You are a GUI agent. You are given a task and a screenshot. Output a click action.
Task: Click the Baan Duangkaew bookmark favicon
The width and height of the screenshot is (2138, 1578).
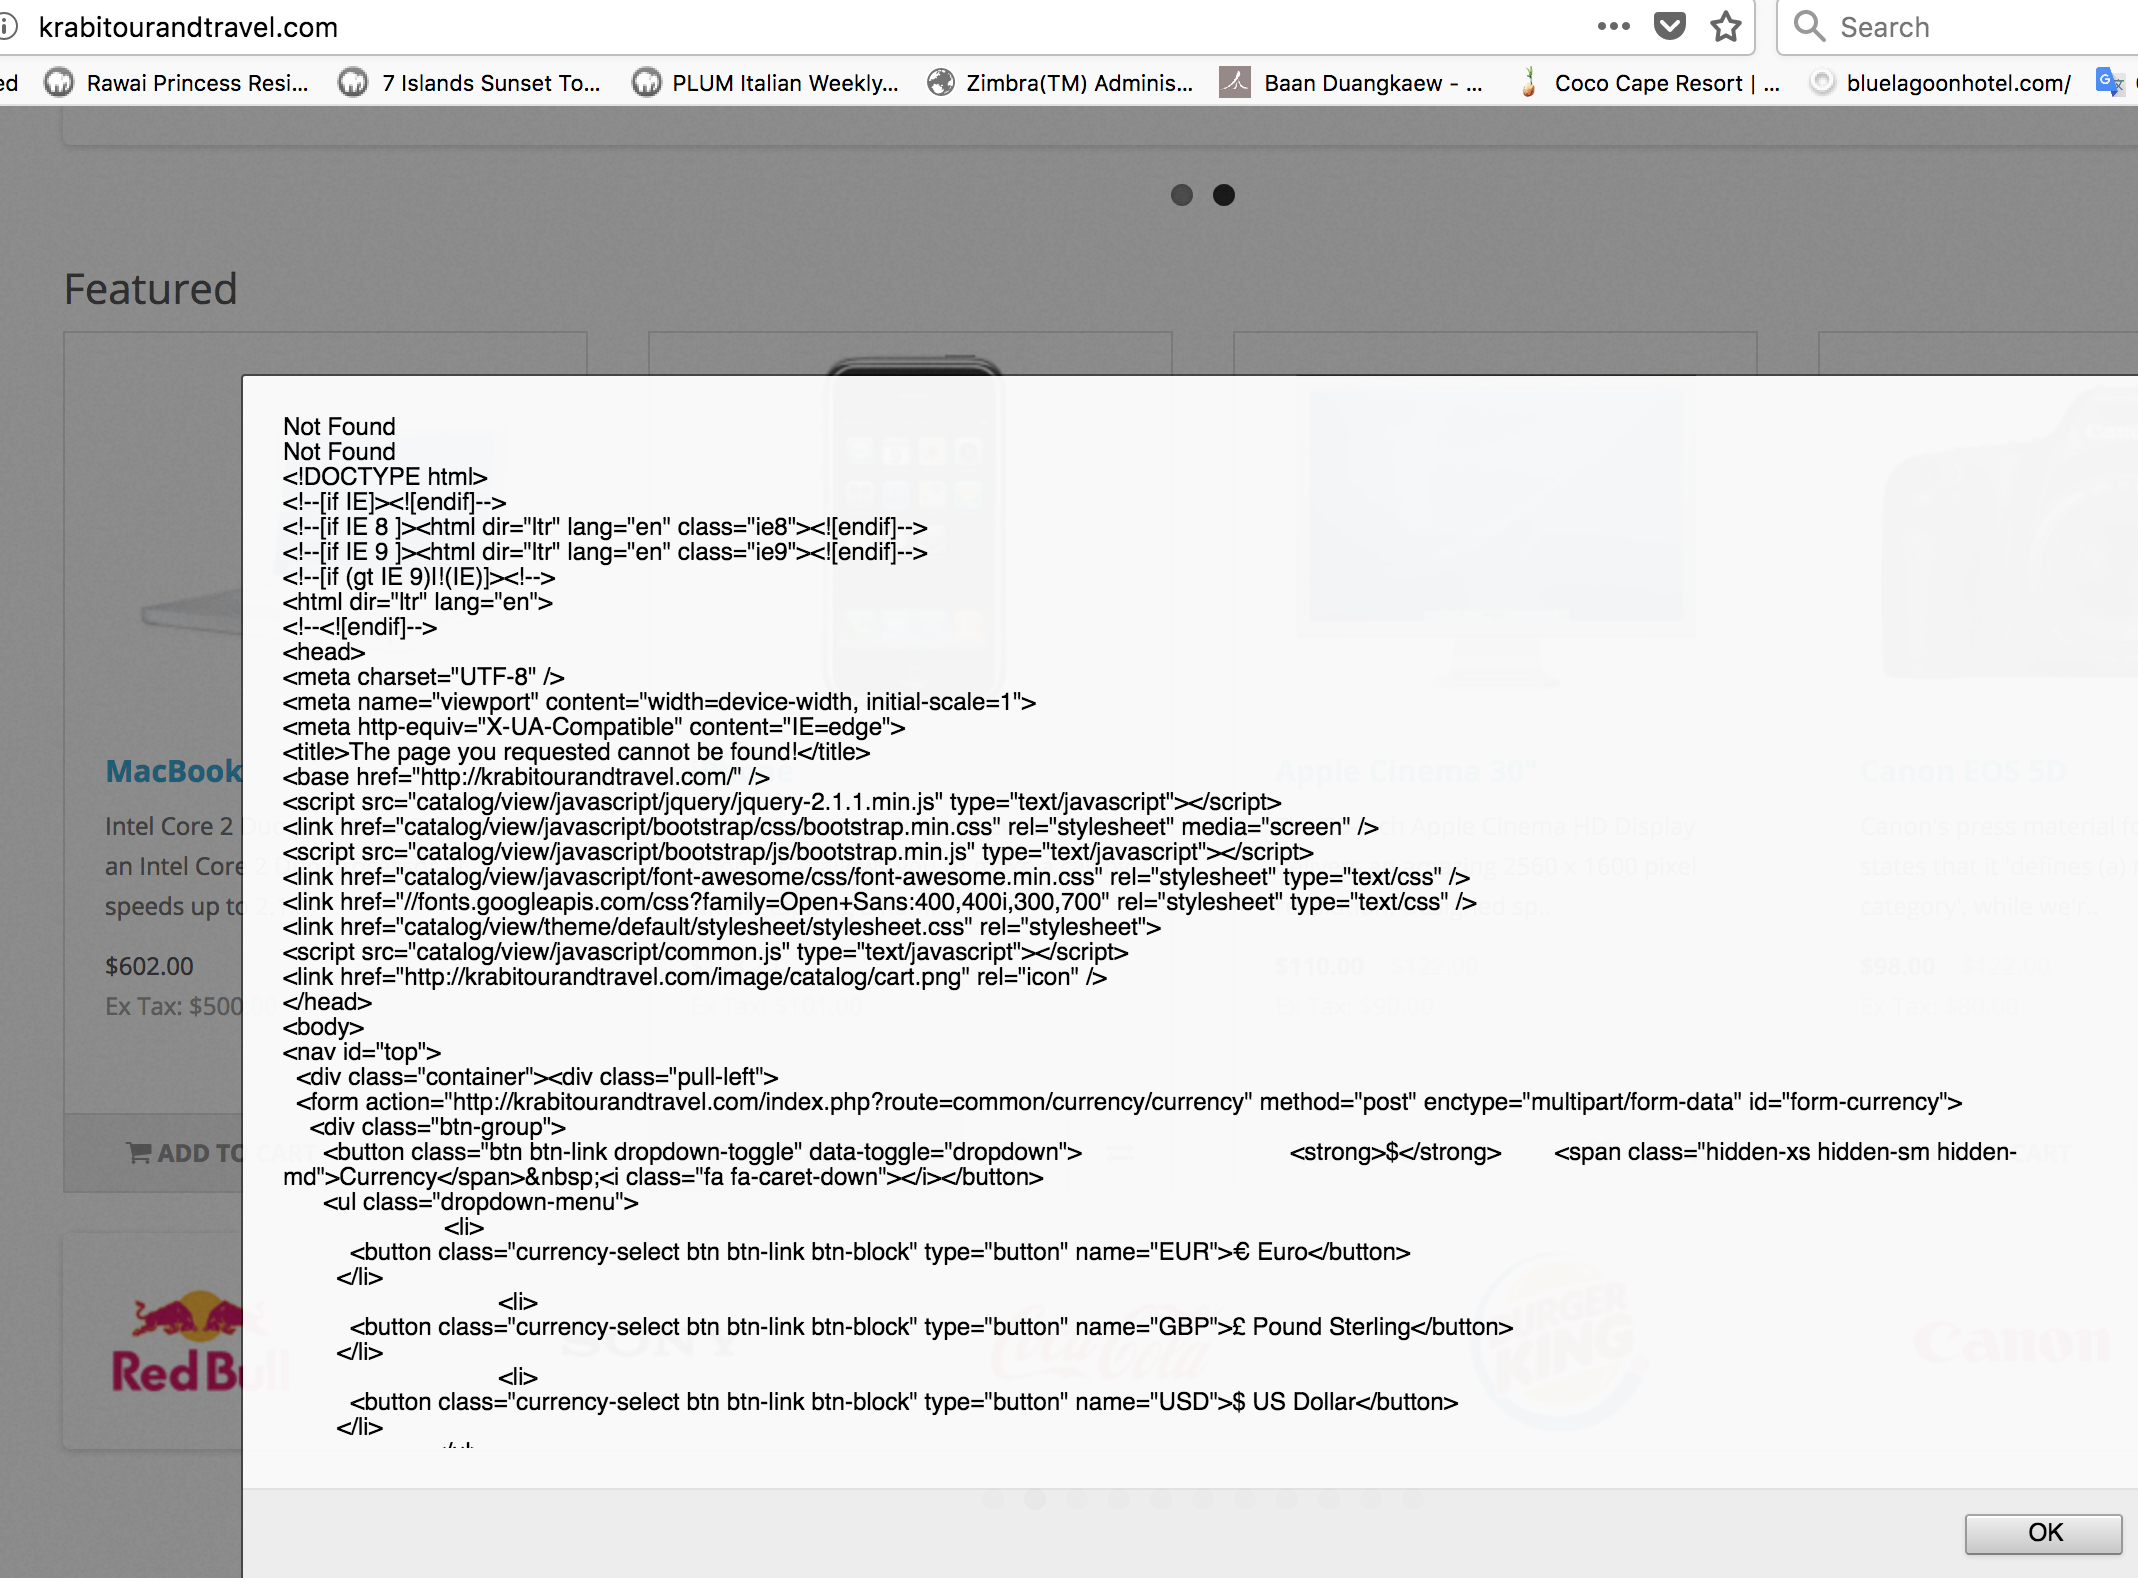click(x=1235, y=82)
